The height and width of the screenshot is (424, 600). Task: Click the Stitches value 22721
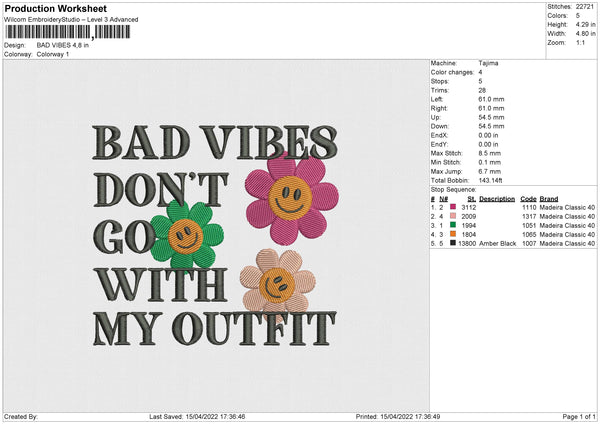pyautogui.click(x=585, y=7)
